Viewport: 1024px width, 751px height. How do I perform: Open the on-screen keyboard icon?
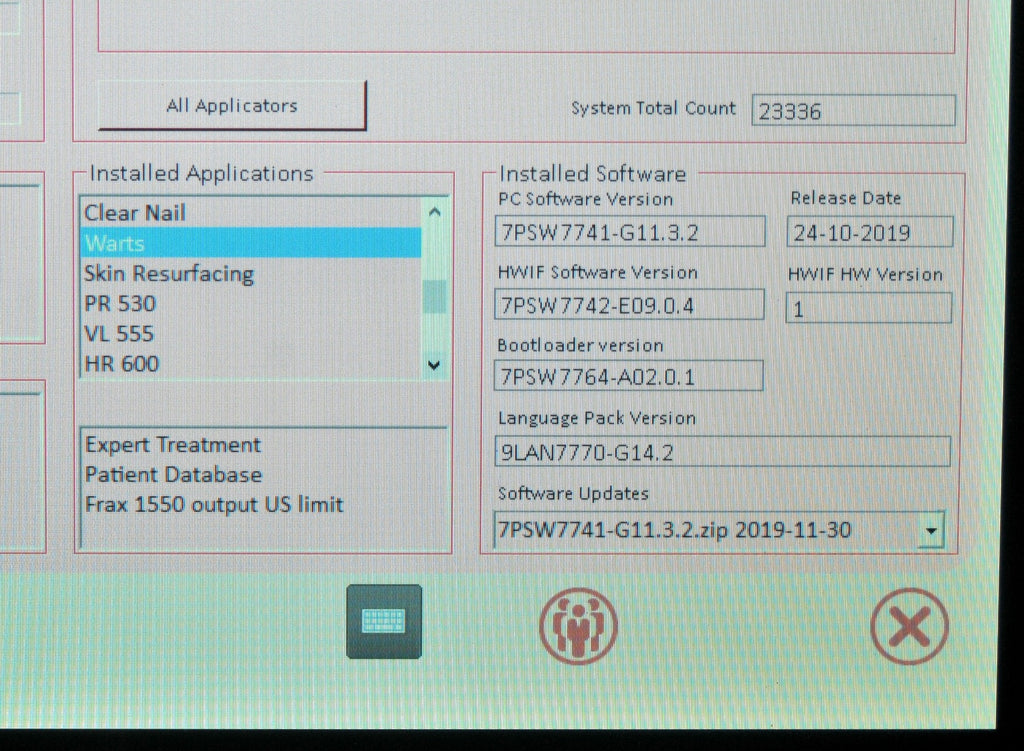click(384, 621)
